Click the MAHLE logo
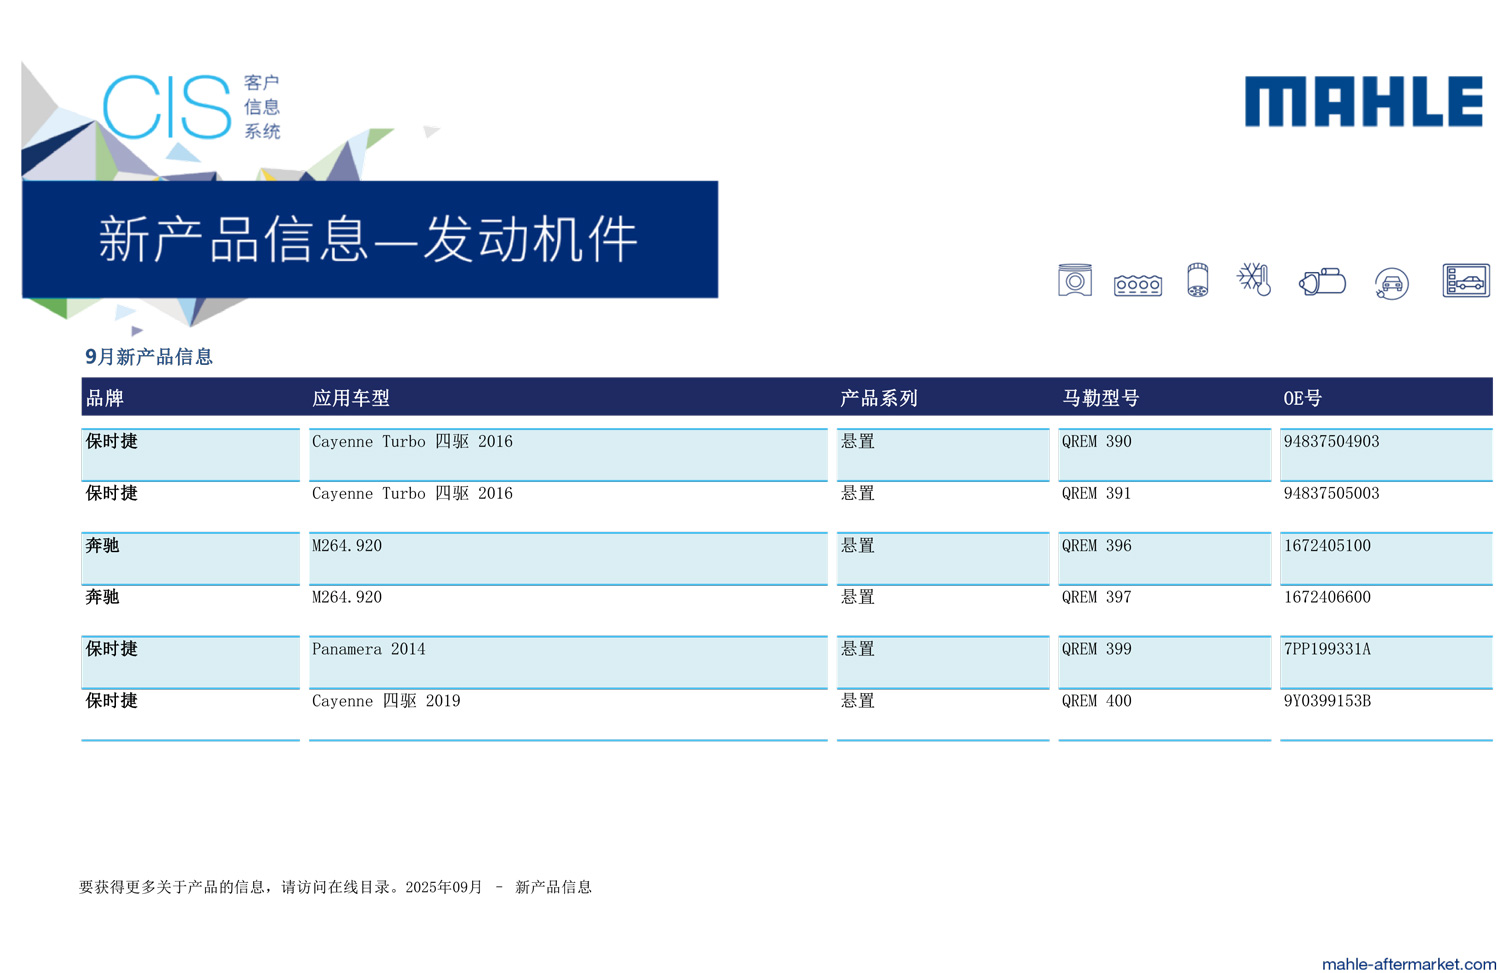 pos(1363,102)
